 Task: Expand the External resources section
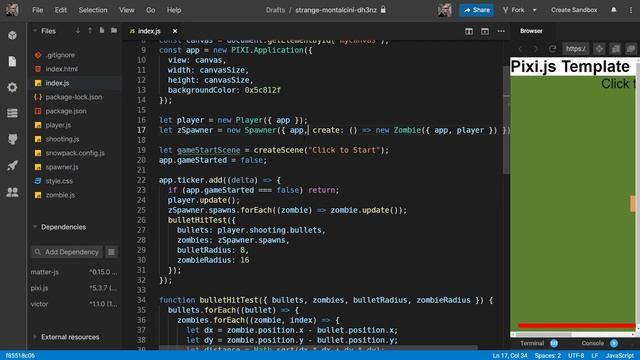click(35, 337)
